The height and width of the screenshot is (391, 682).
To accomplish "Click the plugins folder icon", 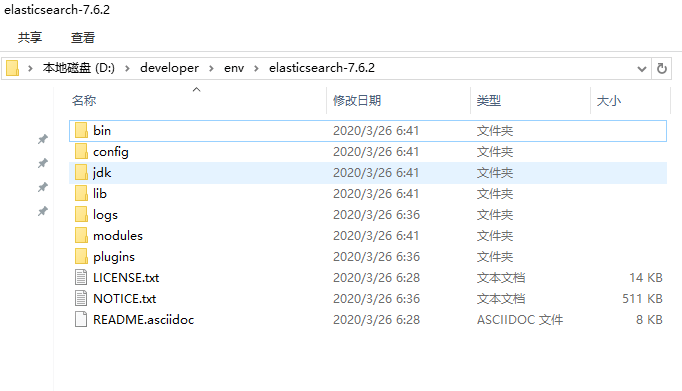I will click(81, 257).
